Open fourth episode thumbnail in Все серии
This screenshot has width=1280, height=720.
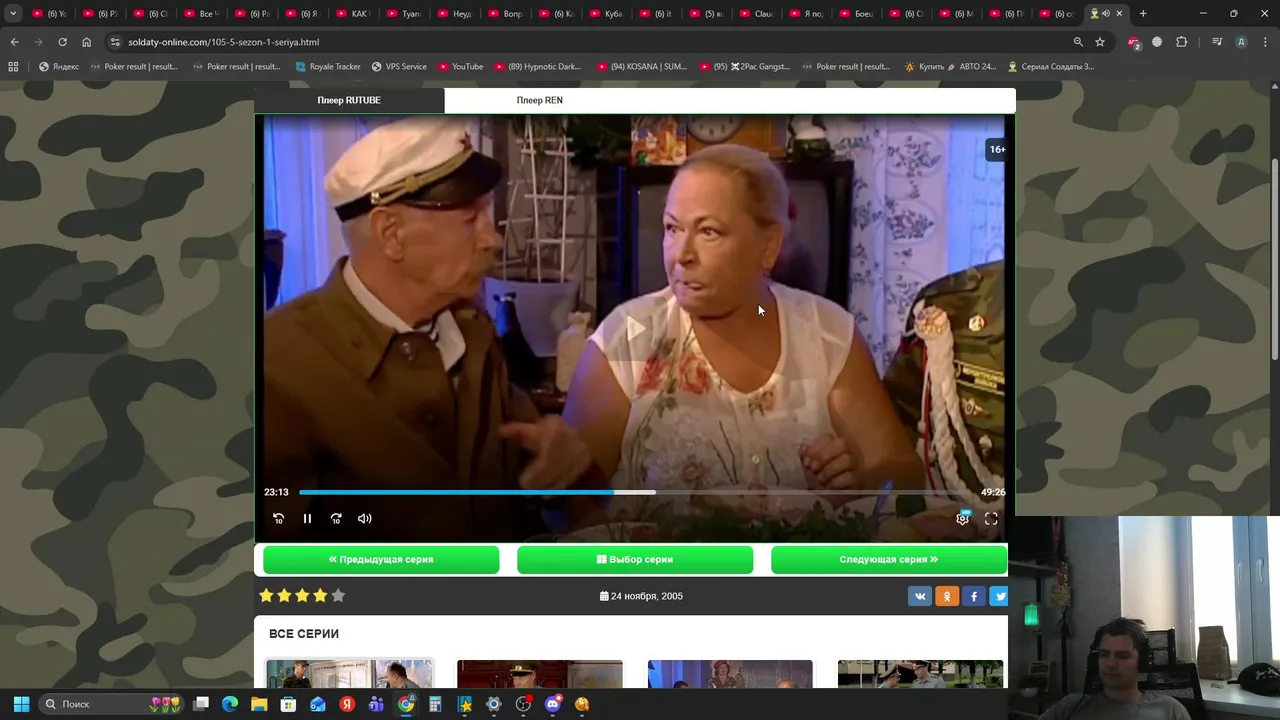920,674
